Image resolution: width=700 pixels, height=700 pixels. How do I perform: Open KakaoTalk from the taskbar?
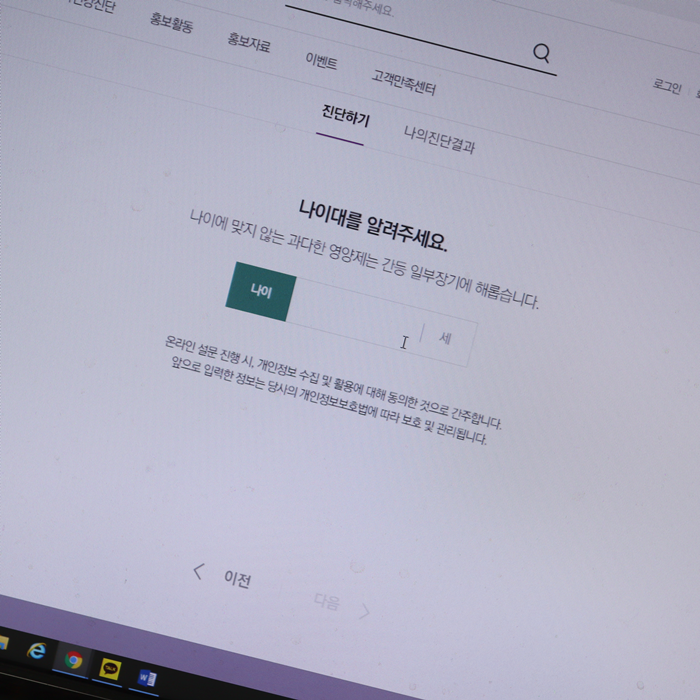tap(110, 669)
